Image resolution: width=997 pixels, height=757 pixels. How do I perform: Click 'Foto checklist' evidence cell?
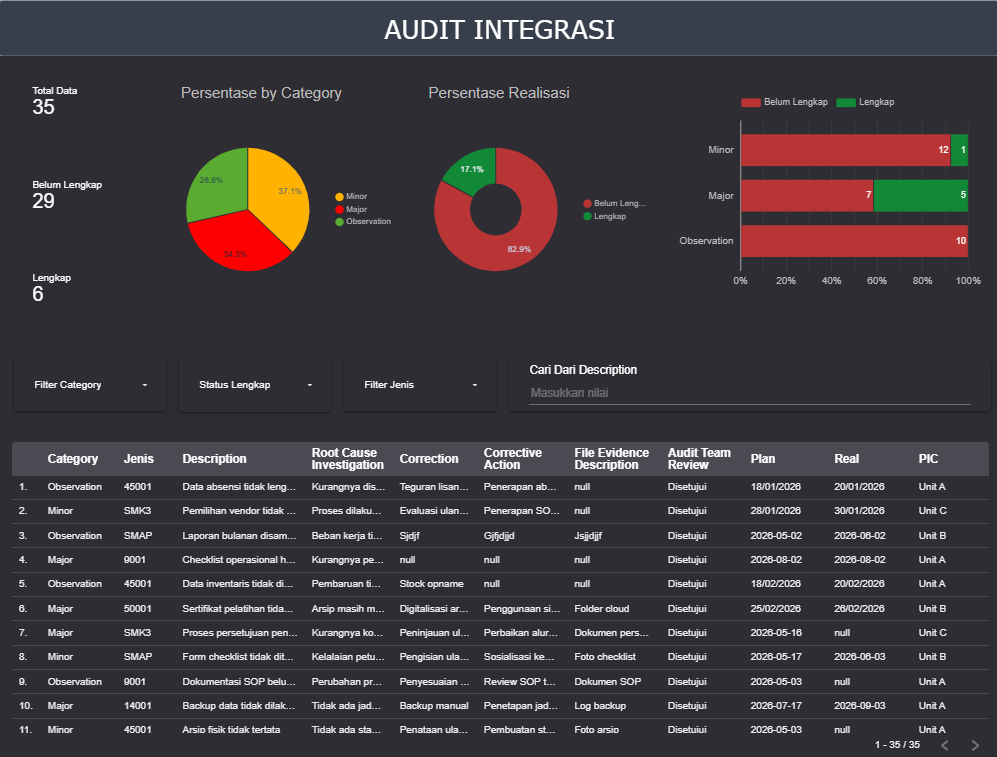click(x=605, y=657)
